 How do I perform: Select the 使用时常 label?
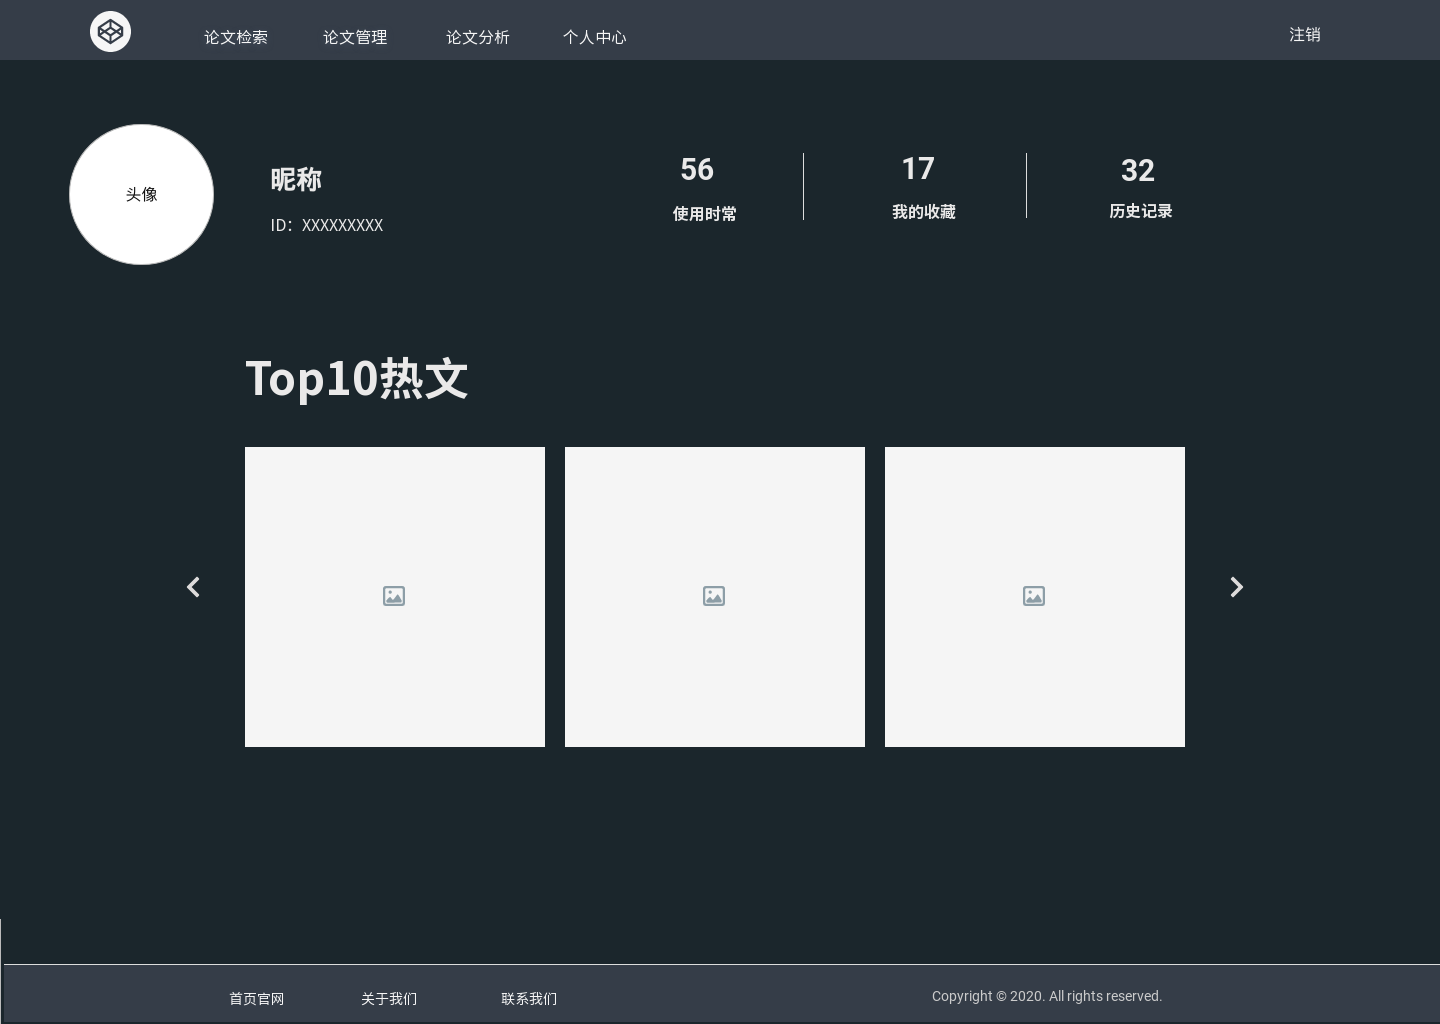click(705, 214)
